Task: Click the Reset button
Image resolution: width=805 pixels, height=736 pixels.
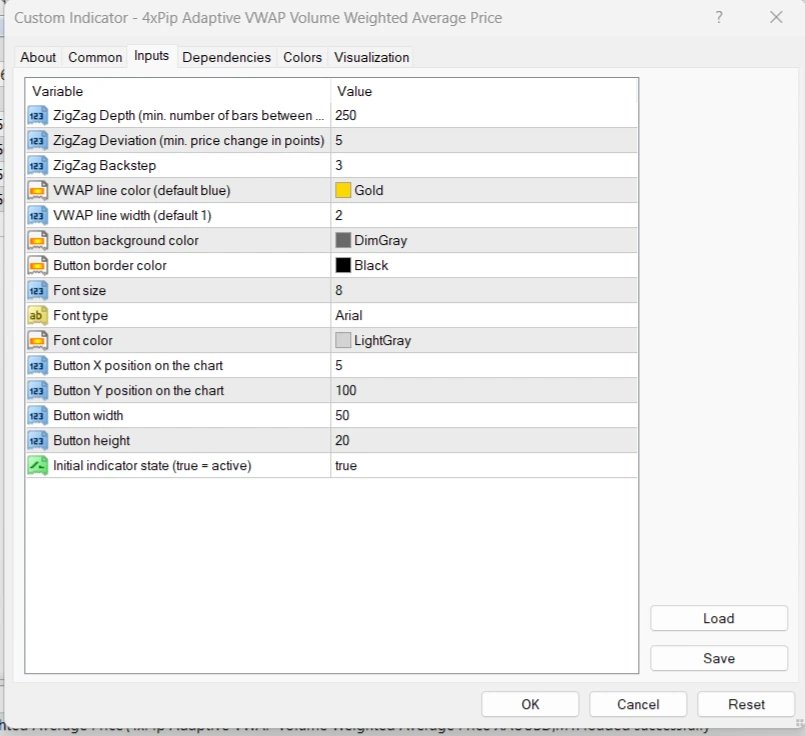Action: [746, 704]
